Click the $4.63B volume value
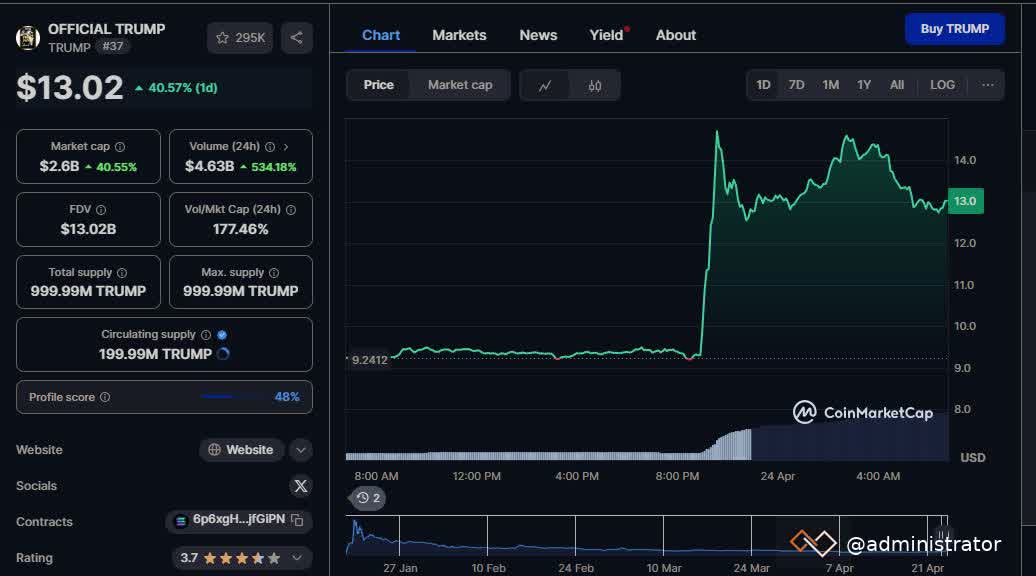This screenshot has width=1036, height=576. (x=209, y=166)
